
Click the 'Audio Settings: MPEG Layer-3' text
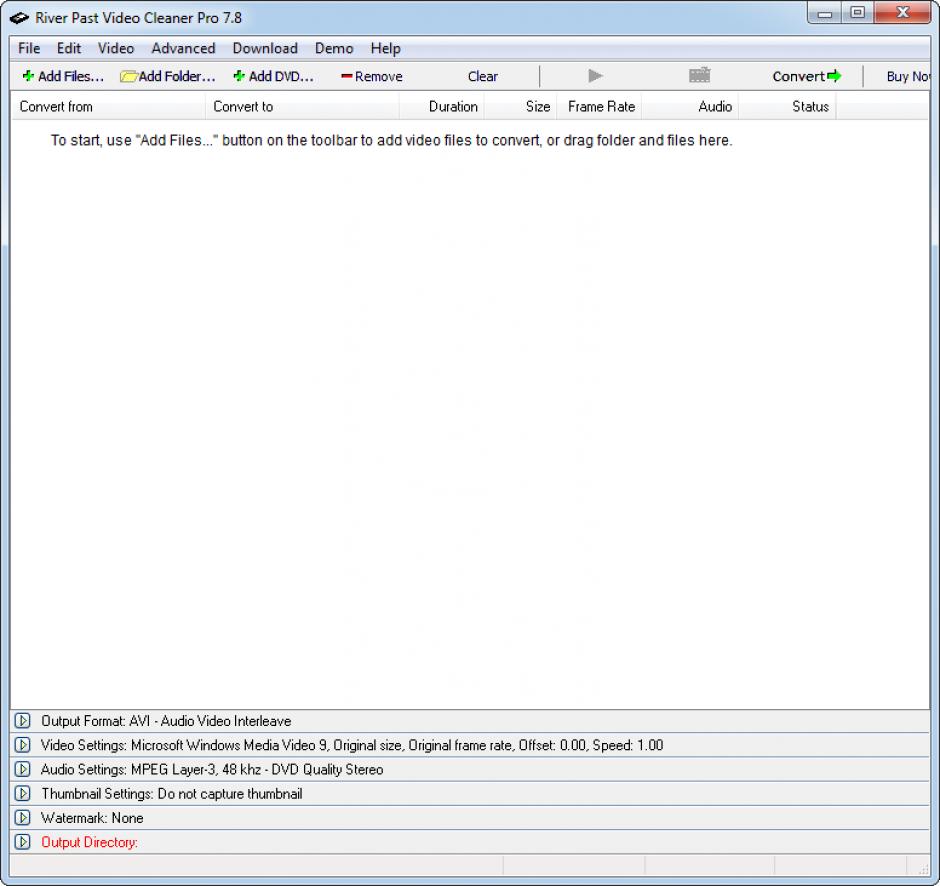click(x=212, y=769)
